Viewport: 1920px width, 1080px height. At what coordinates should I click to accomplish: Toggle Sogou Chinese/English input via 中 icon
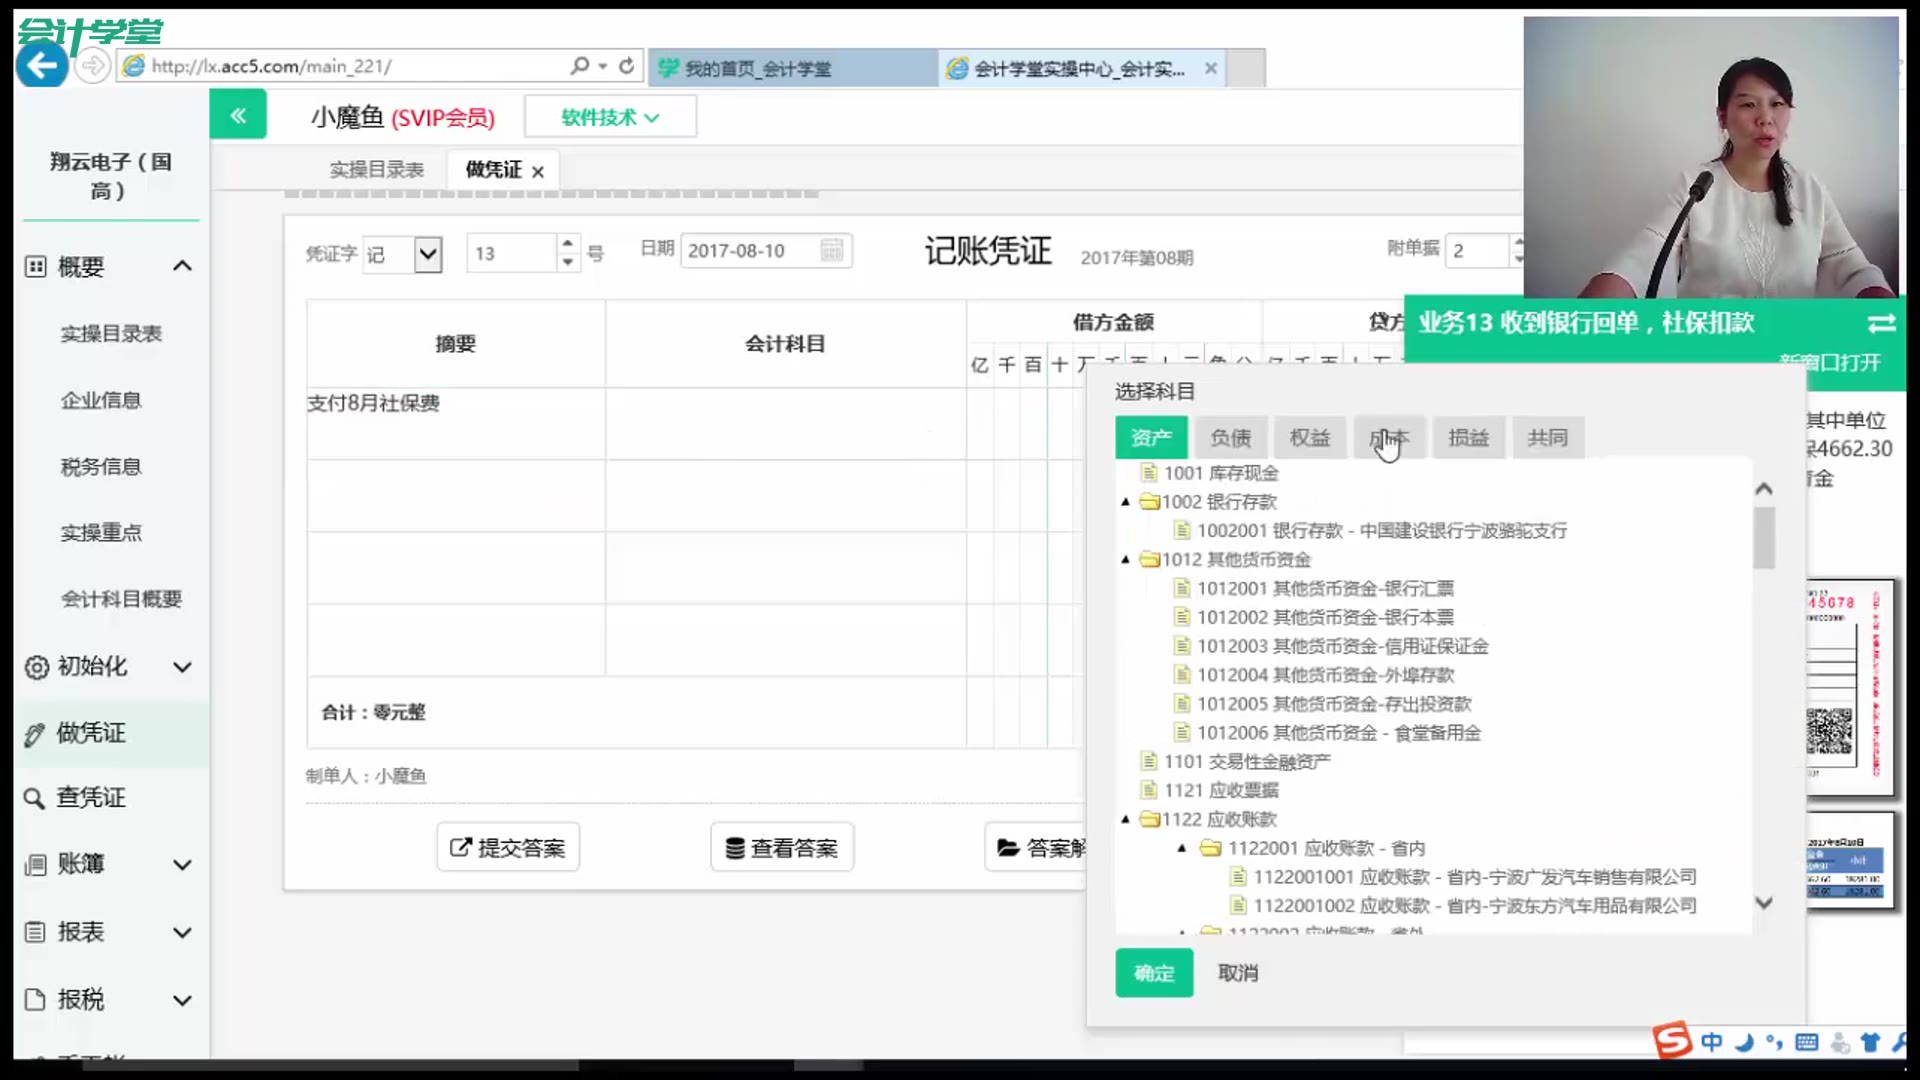pyautogui.click(x=1712, y=1042)
